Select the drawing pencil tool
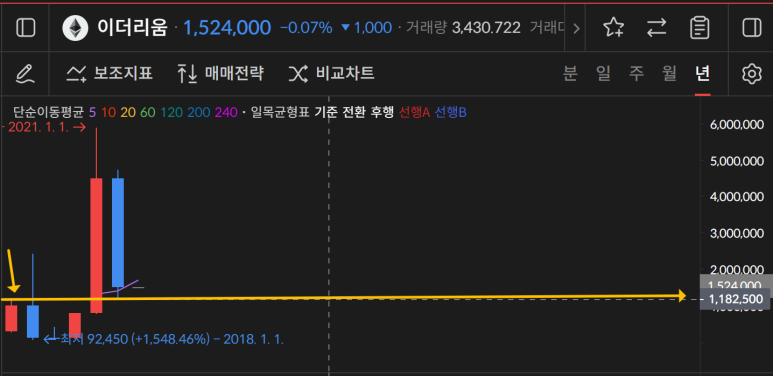The height and width of the screenshot is (376, 773). 25,74
